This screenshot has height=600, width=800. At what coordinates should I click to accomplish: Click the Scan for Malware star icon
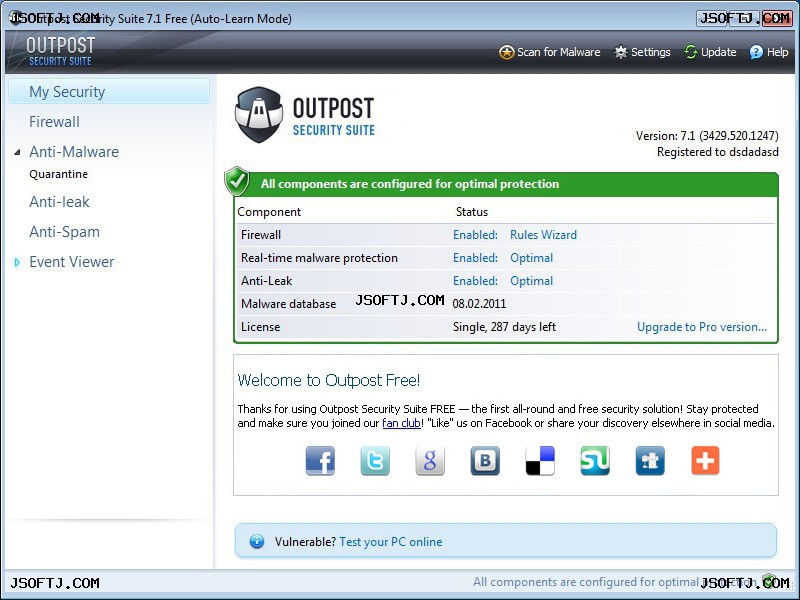tap(506, 52)
